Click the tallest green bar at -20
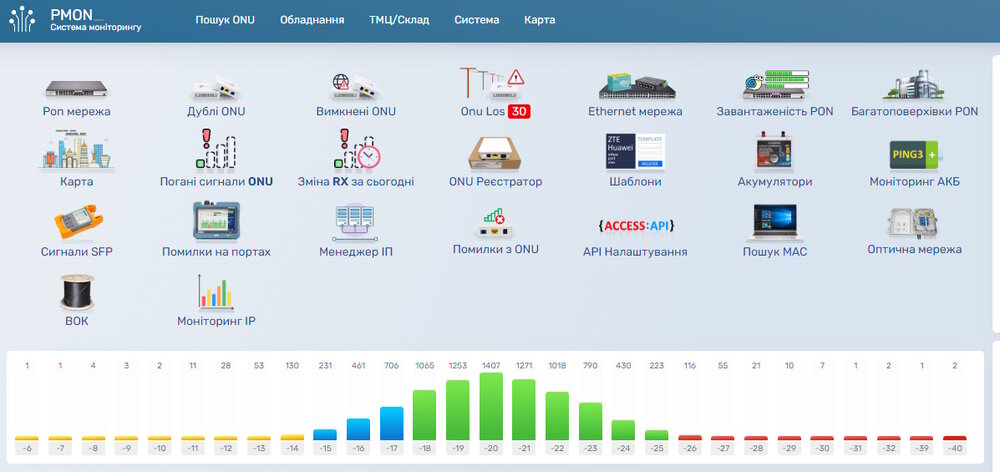Screen dimensions: 1000x472 pyautogui.click(x=491, y=405)
